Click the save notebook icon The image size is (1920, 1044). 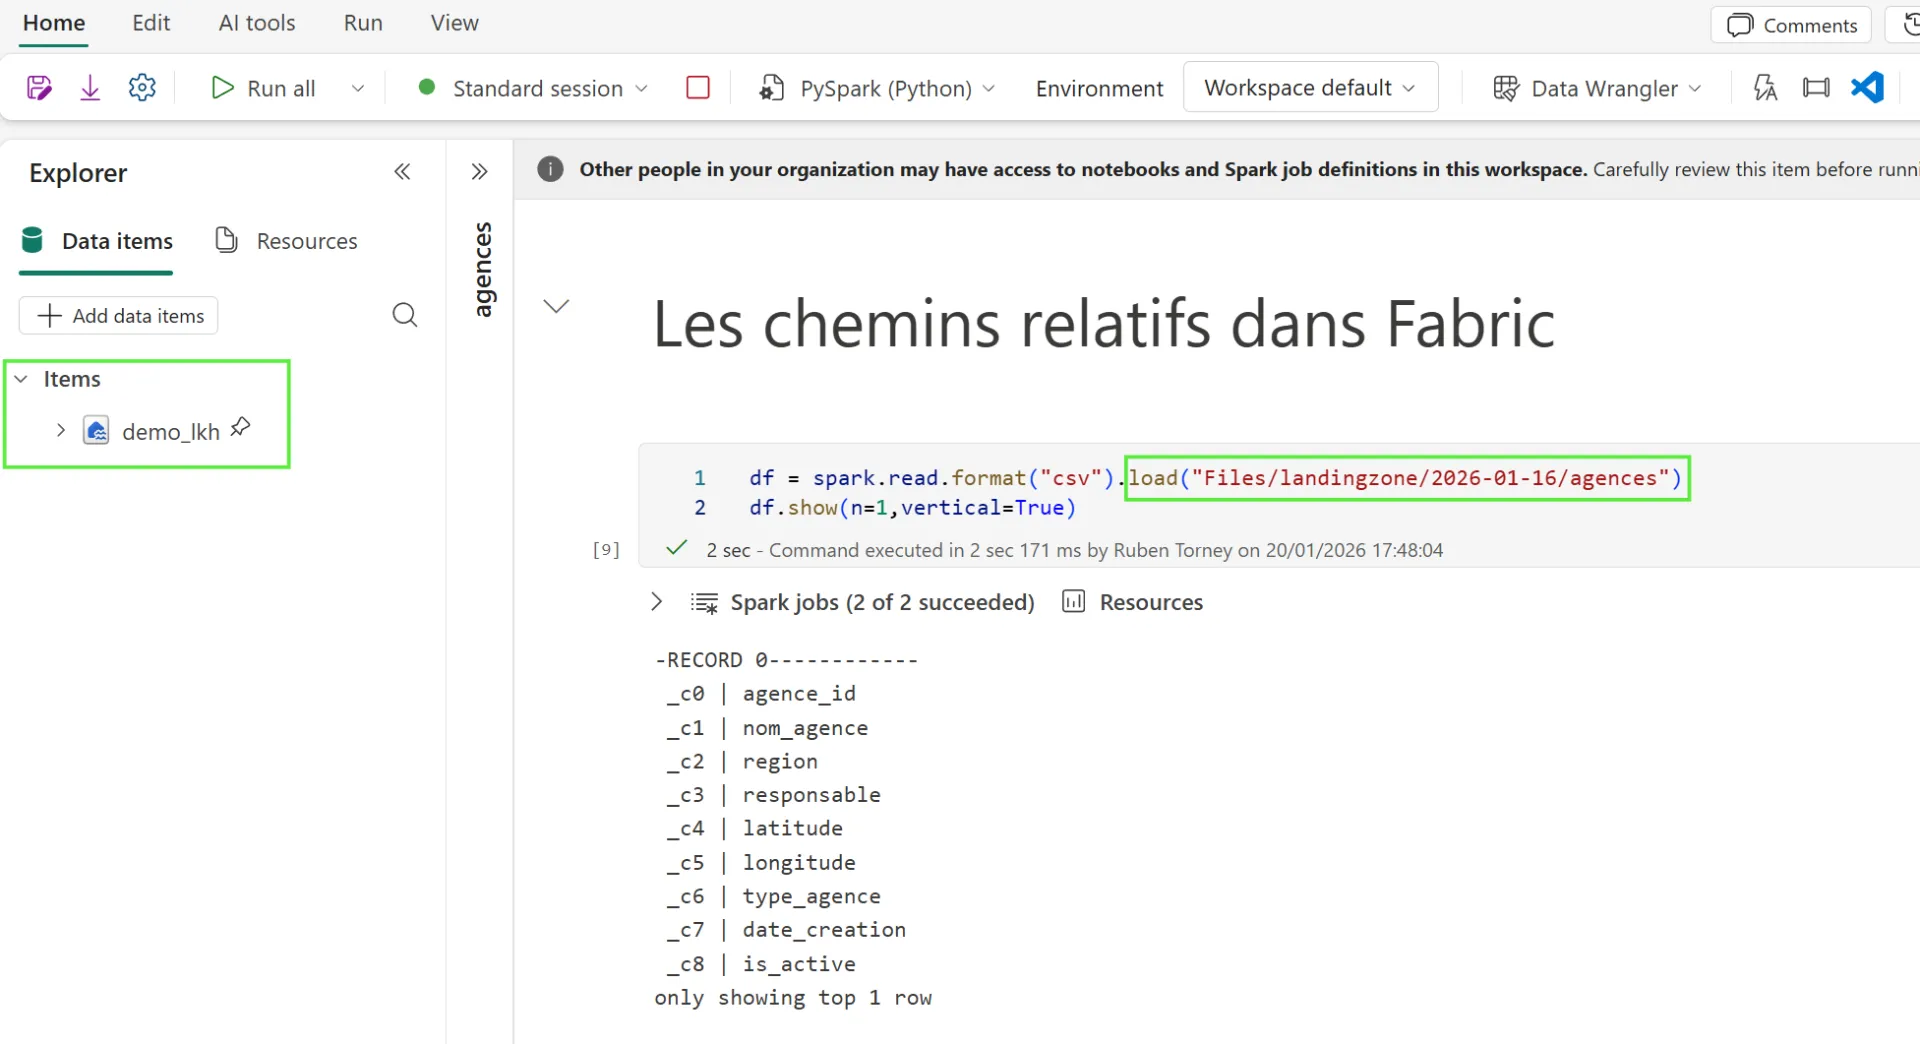(39, 88)
